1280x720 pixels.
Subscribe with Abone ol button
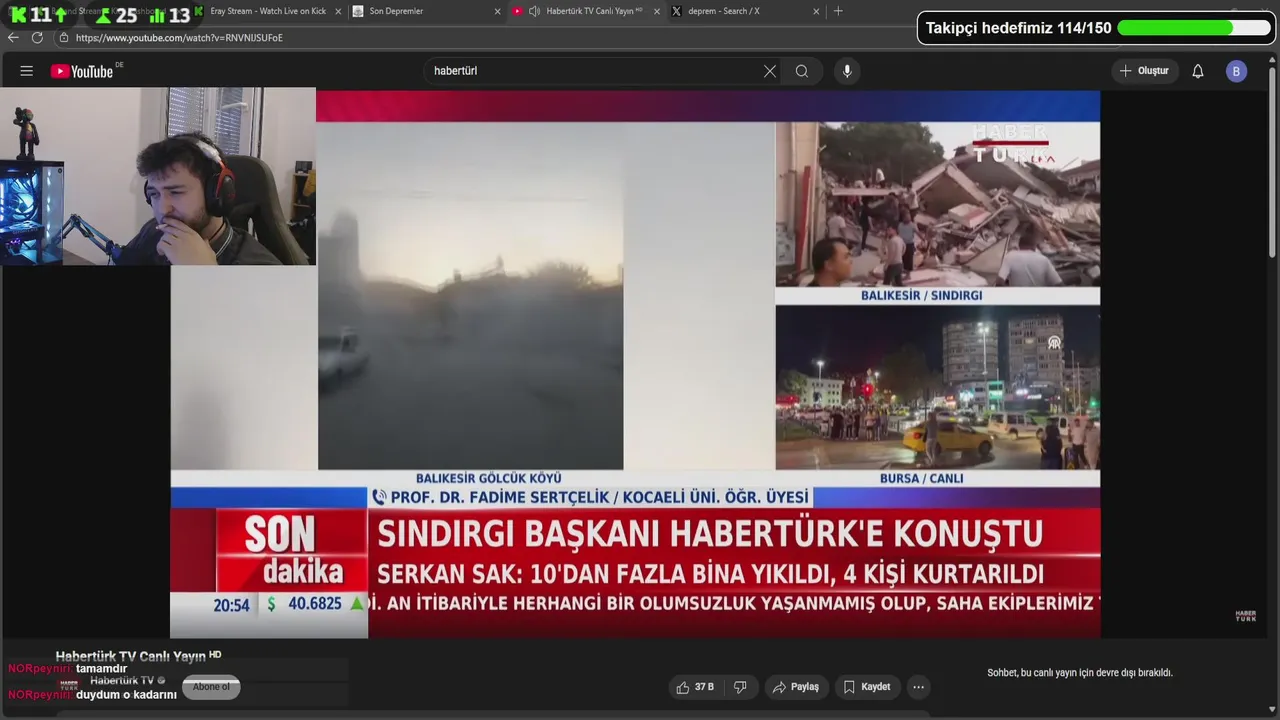point(211,687)
